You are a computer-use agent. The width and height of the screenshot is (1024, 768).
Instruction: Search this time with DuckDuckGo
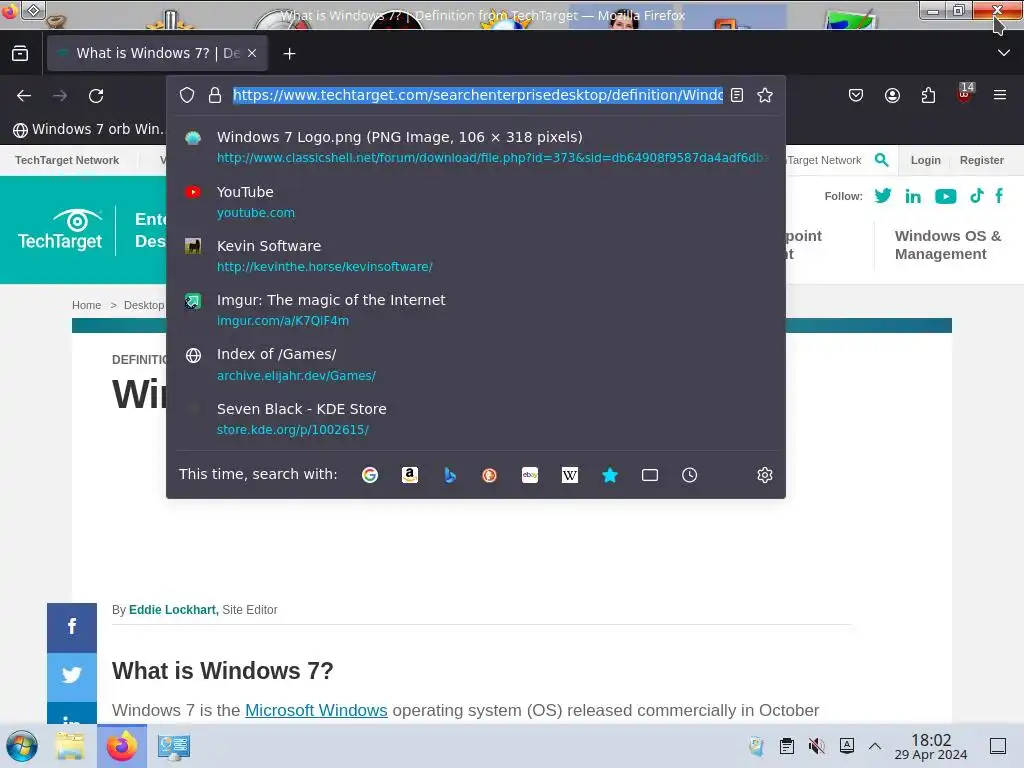tap(489, 475)
